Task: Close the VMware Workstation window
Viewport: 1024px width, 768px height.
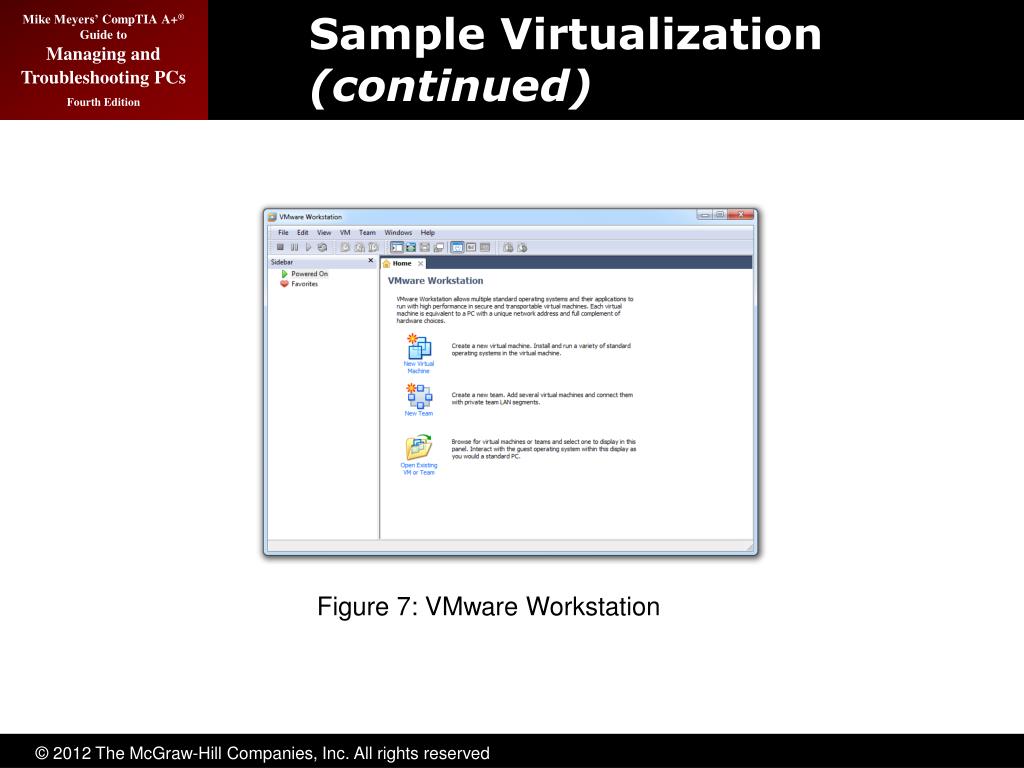Action: coord(741,214)
